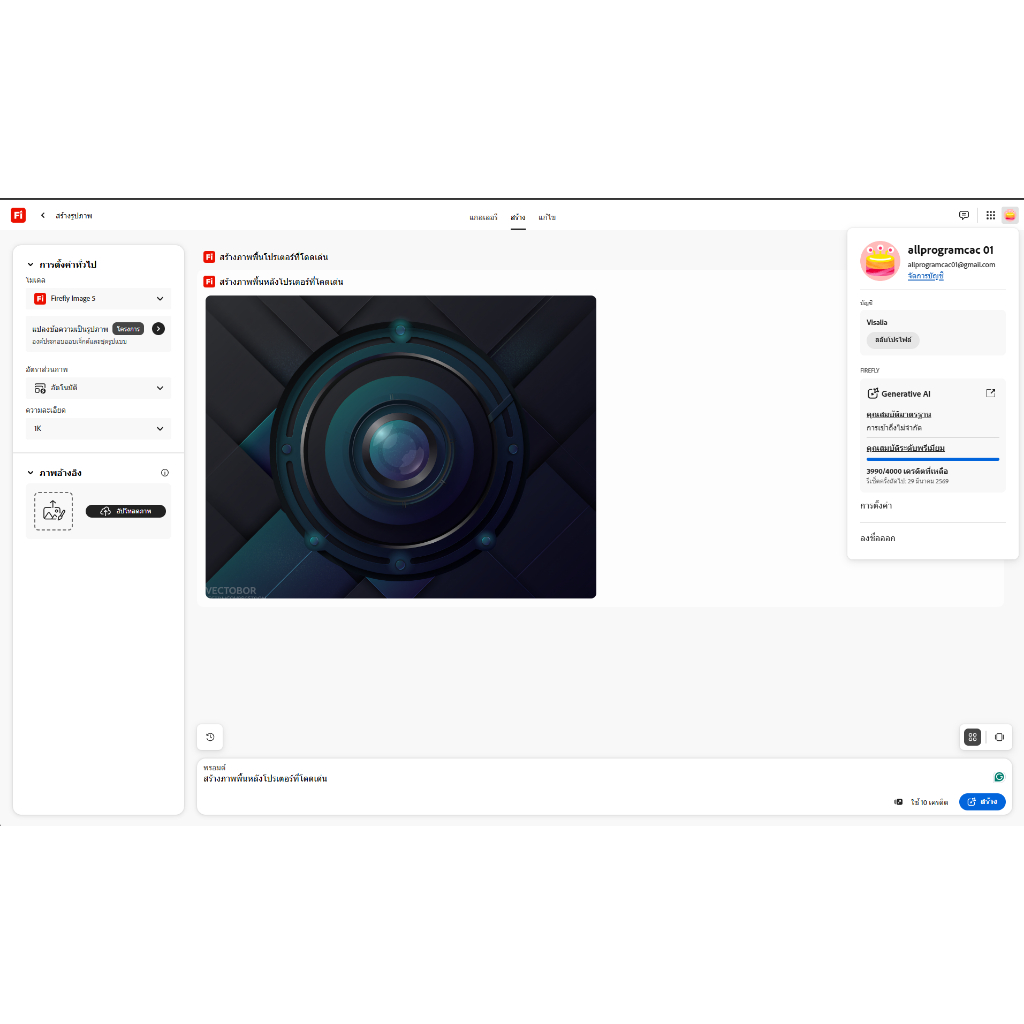Click the dark tag on the text-to-image card
Screen dimensions: 1024x1024
pyautogui.click(x=128, y=328)
